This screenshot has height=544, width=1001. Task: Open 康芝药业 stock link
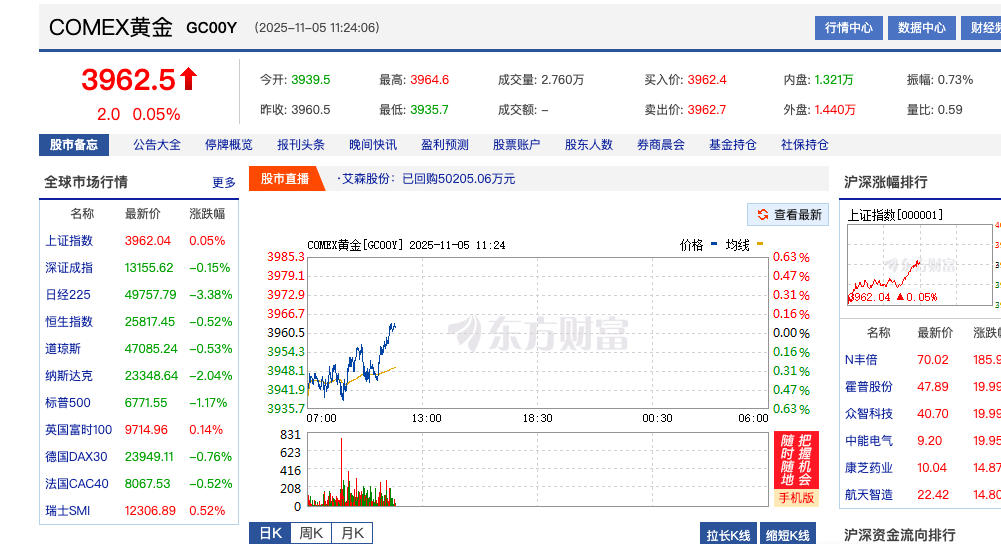click(x=869, y=467)
